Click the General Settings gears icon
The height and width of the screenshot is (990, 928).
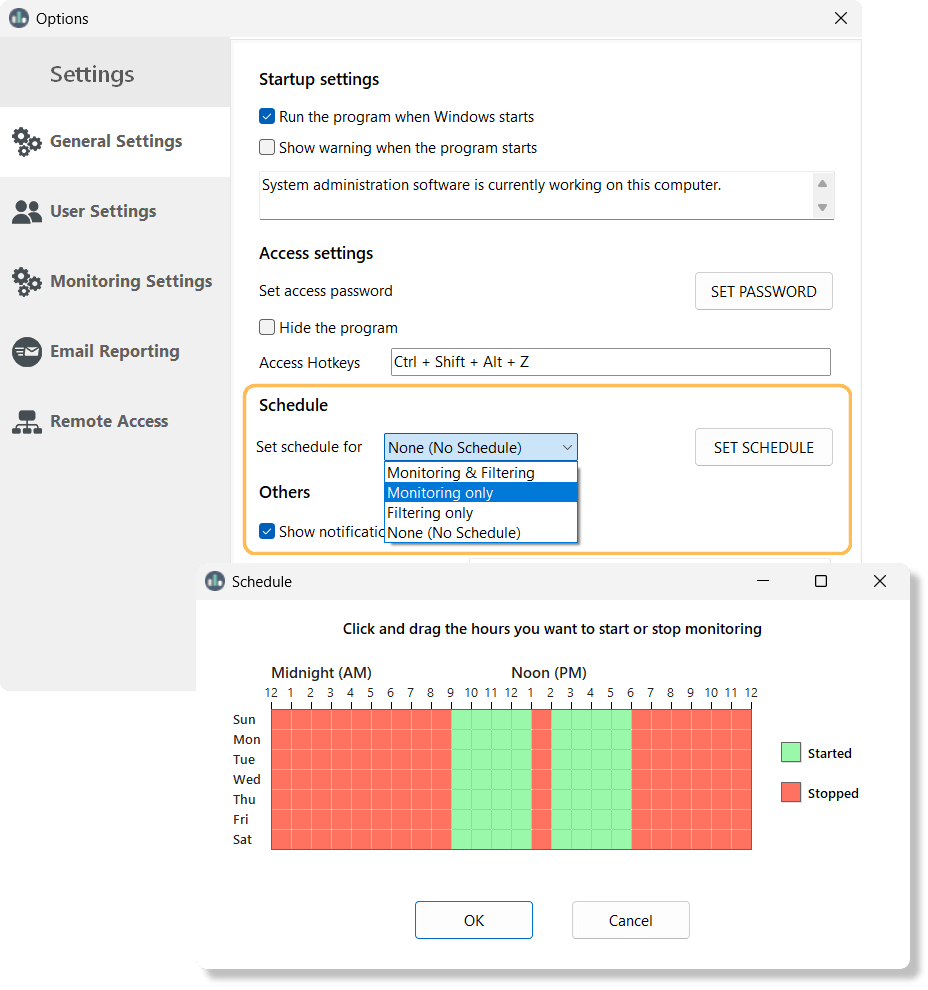27,142
